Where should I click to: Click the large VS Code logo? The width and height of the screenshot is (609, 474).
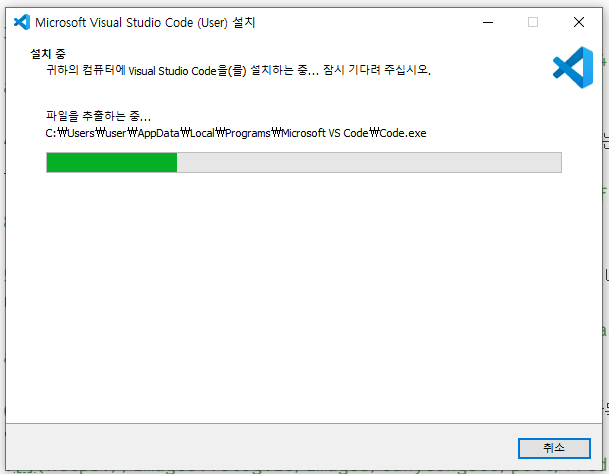pyautogui.click(x=573, y=68)
